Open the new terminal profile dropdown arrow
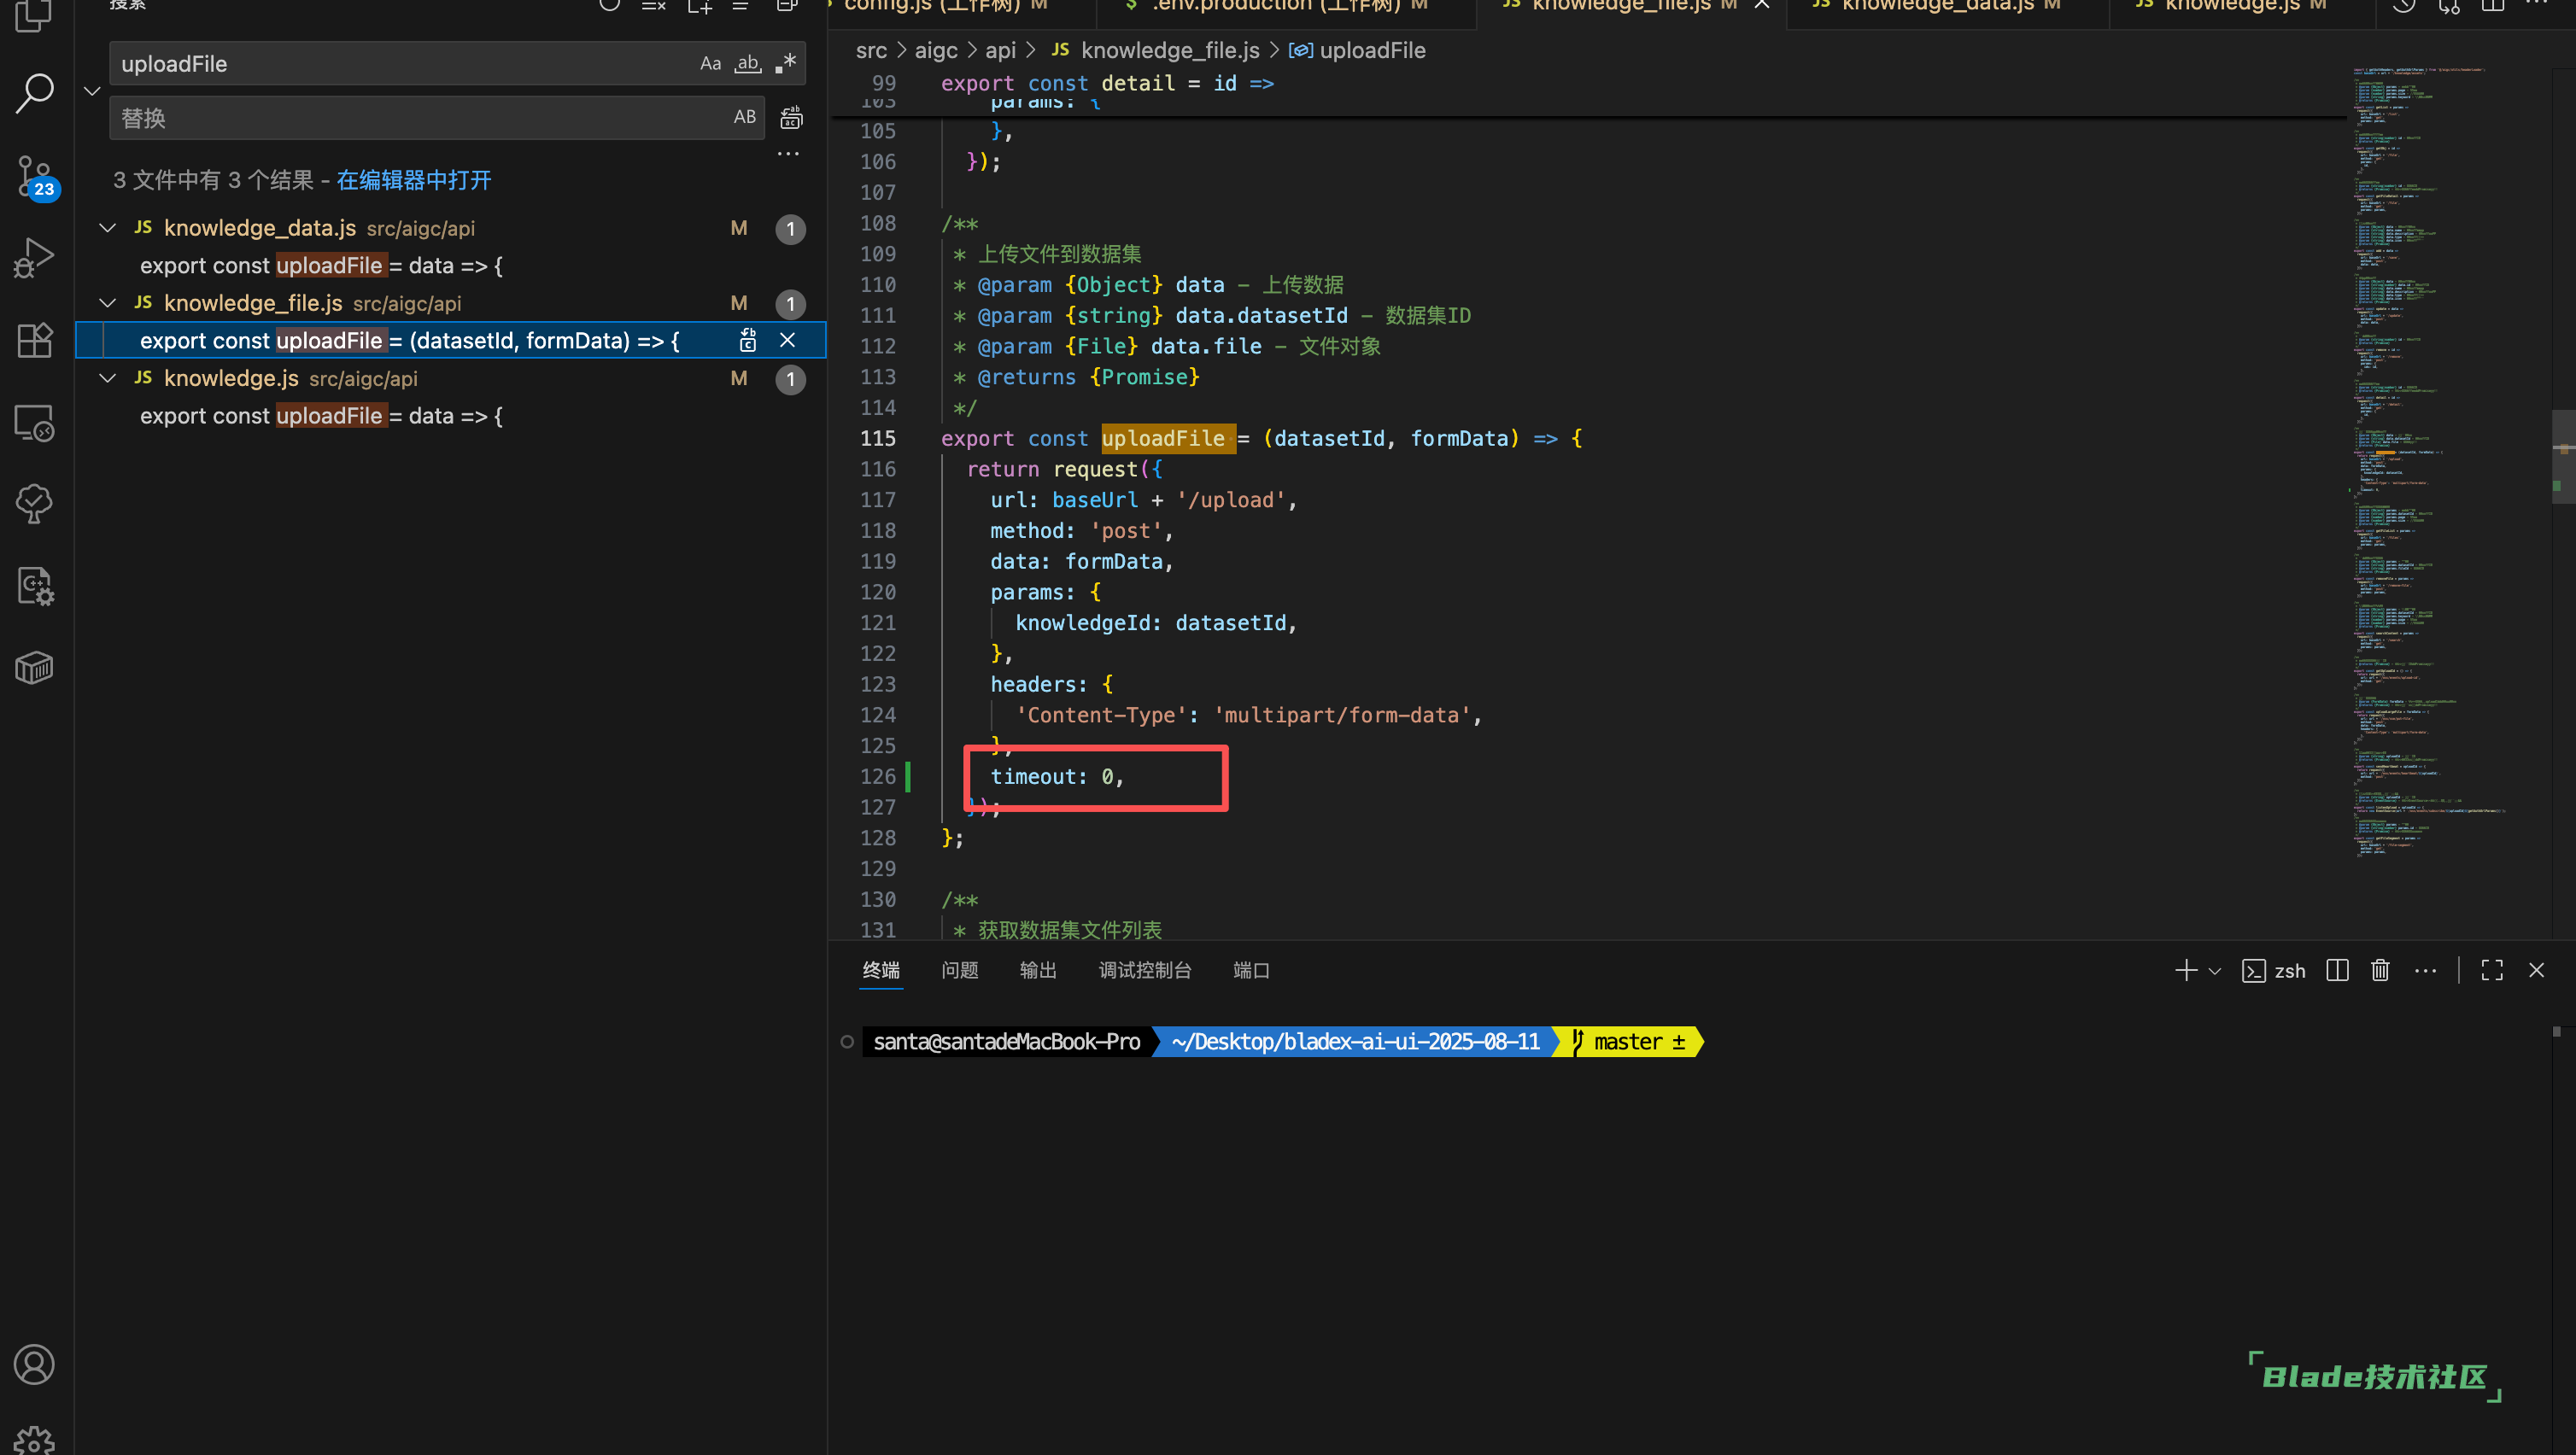The height and width of the screenshot is (1455, 2576). pos(2214,971)
